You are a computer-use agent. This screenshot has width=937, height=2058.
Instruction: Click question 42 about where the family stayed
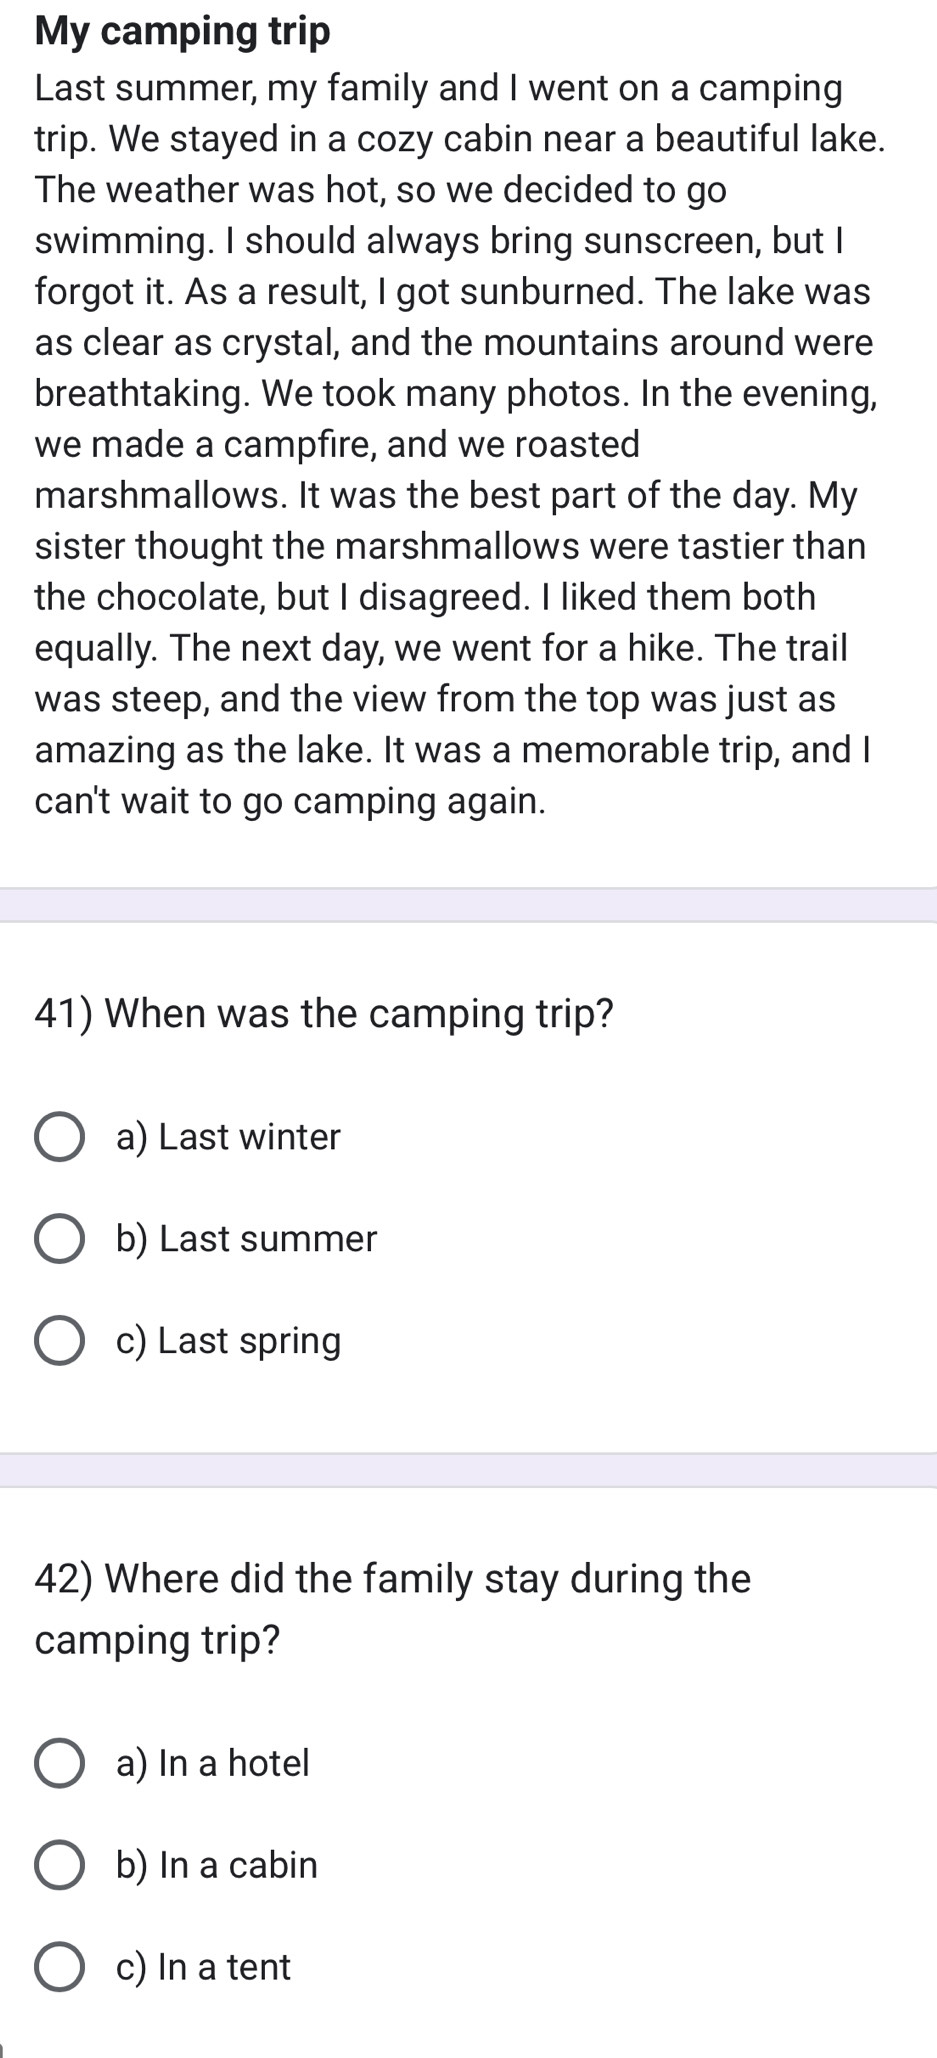pyautogui.click(x=392, y=1608)
